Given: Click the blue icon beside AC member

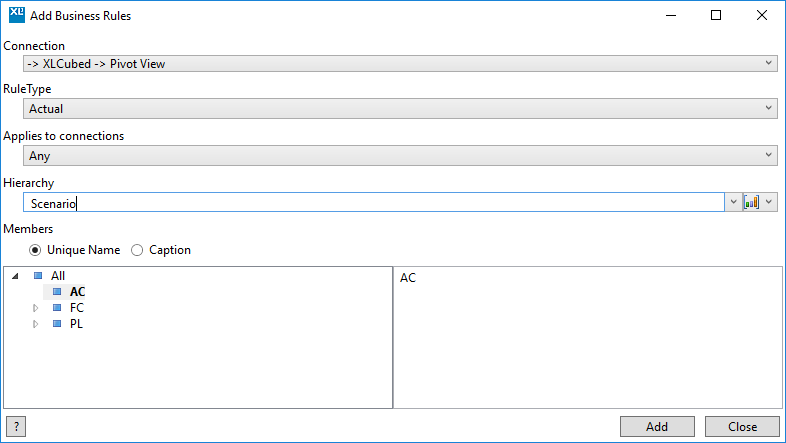Looking at the screenshot, I should 57,292.
